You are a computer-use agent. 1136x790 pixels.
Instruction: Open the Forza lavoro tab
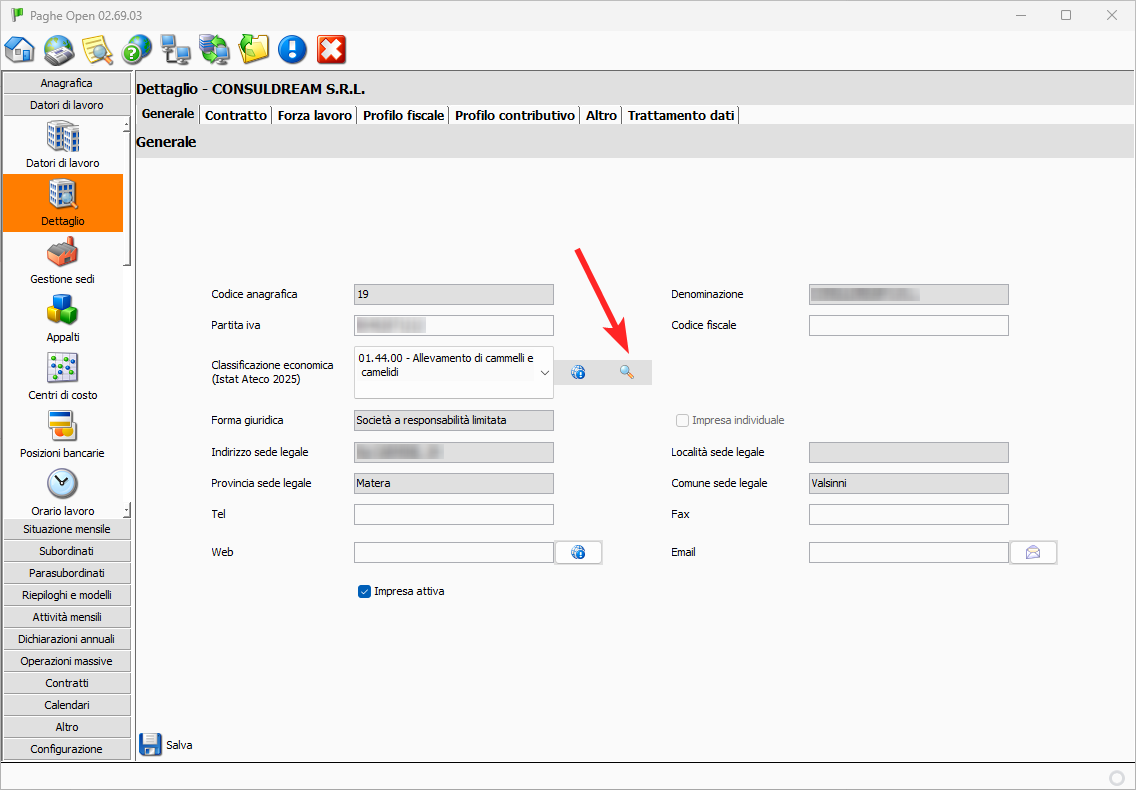click(x=315, y=115)
